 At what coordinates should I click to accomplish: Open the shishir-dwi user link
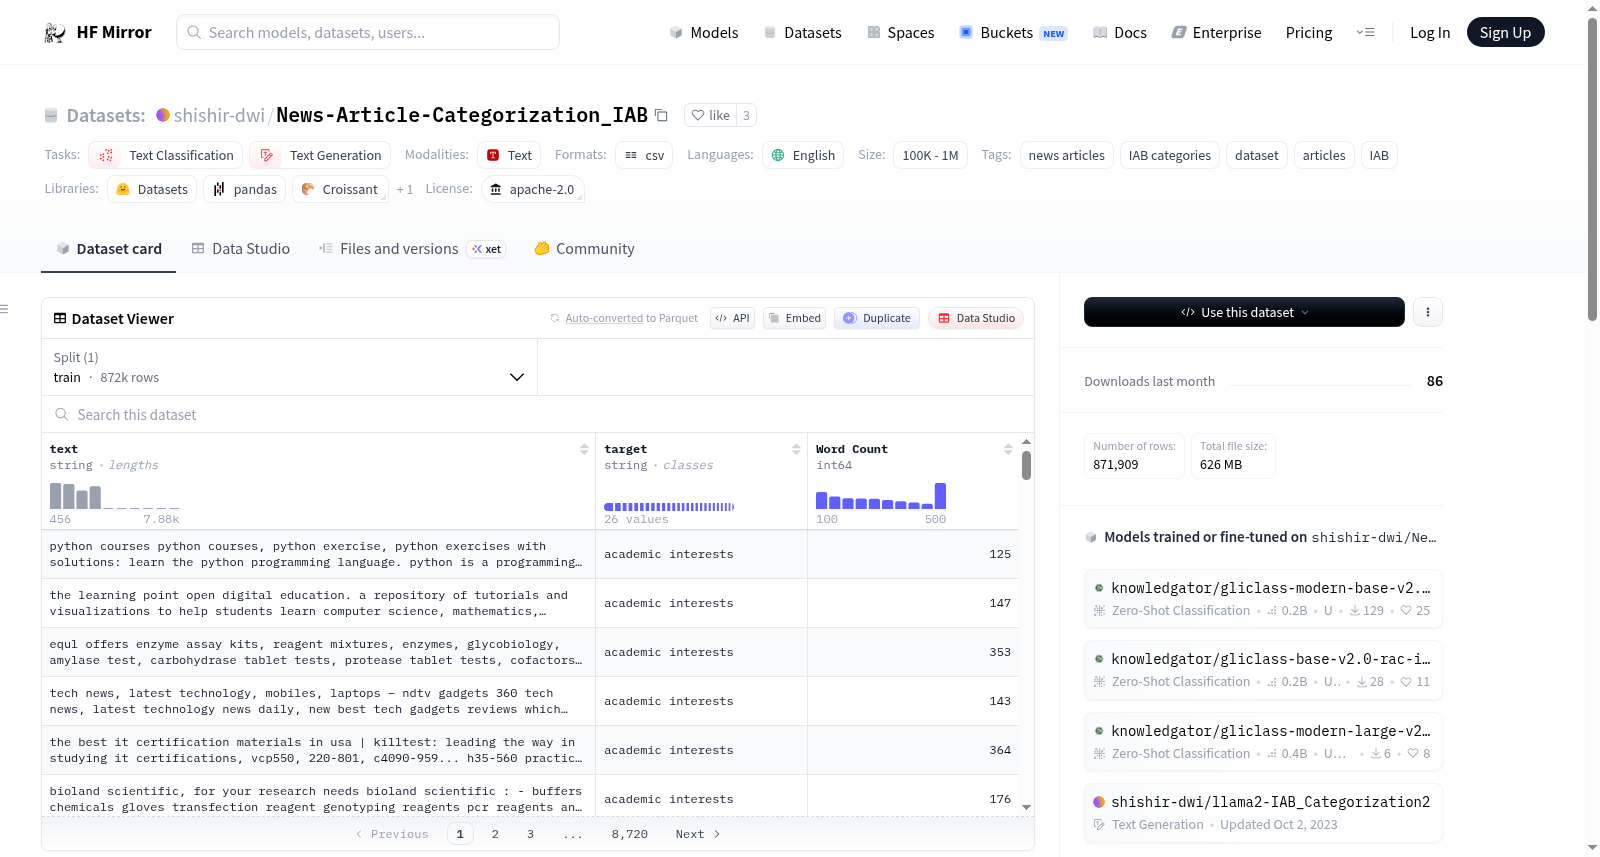coord(219,115)
